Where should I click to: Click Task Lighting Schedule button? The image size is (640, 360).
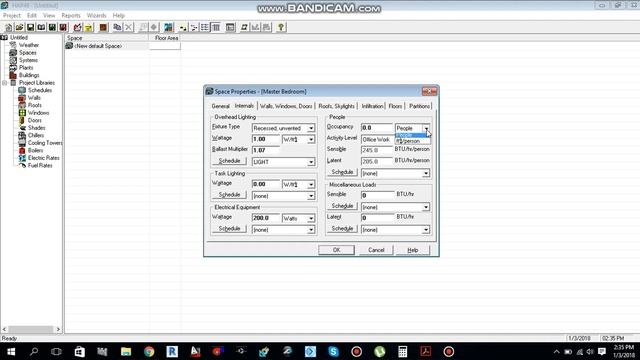[x=229, y=195]
